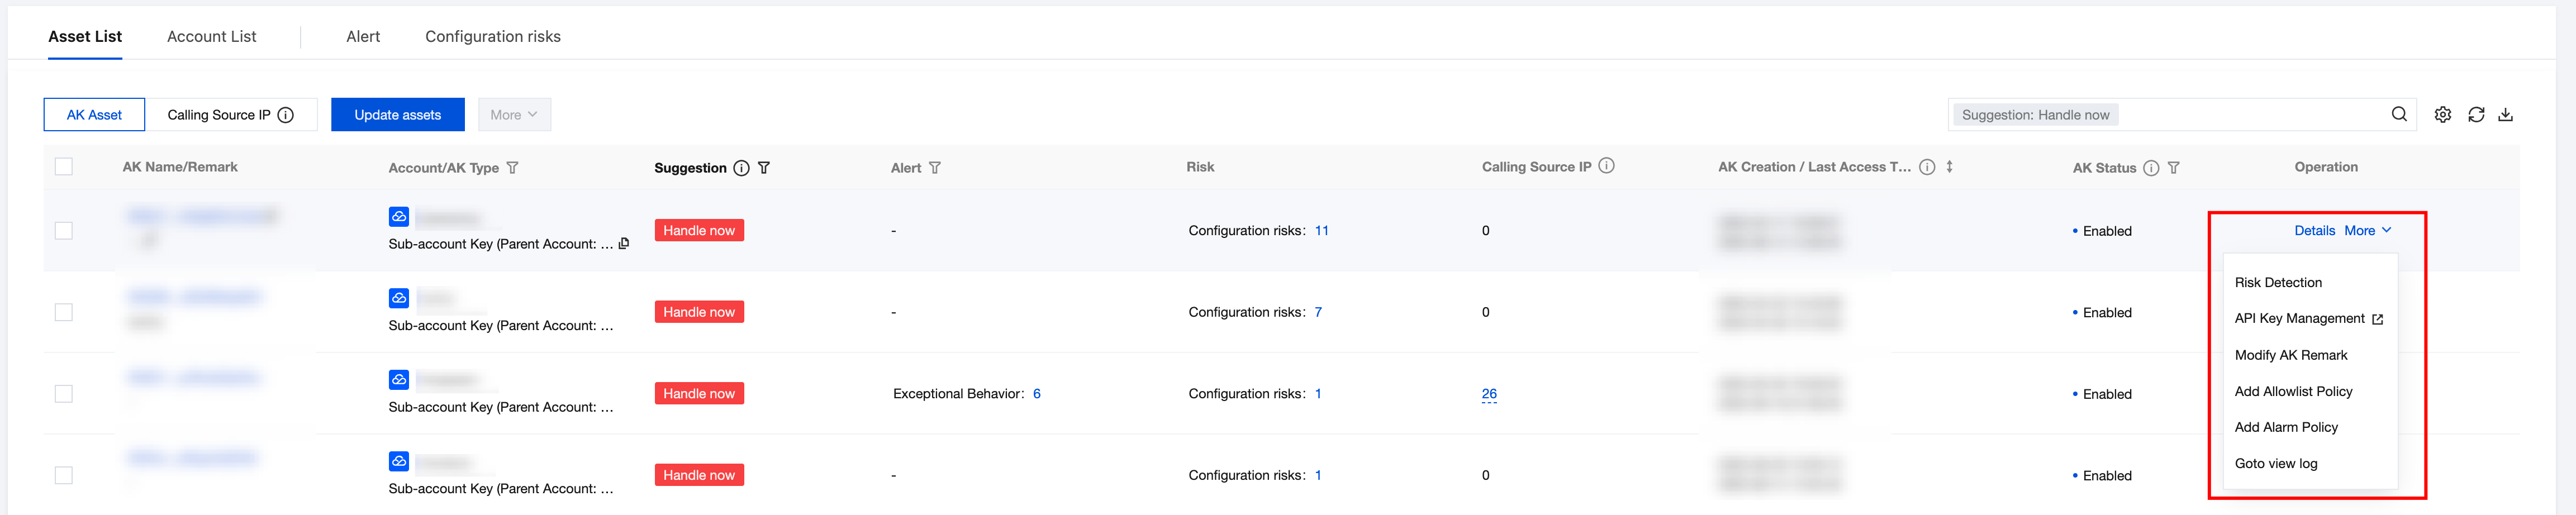Image resolution: width=2576 pixels, height=515 pixels.
Task: Click the download export icon
Action: (2506, 114)
